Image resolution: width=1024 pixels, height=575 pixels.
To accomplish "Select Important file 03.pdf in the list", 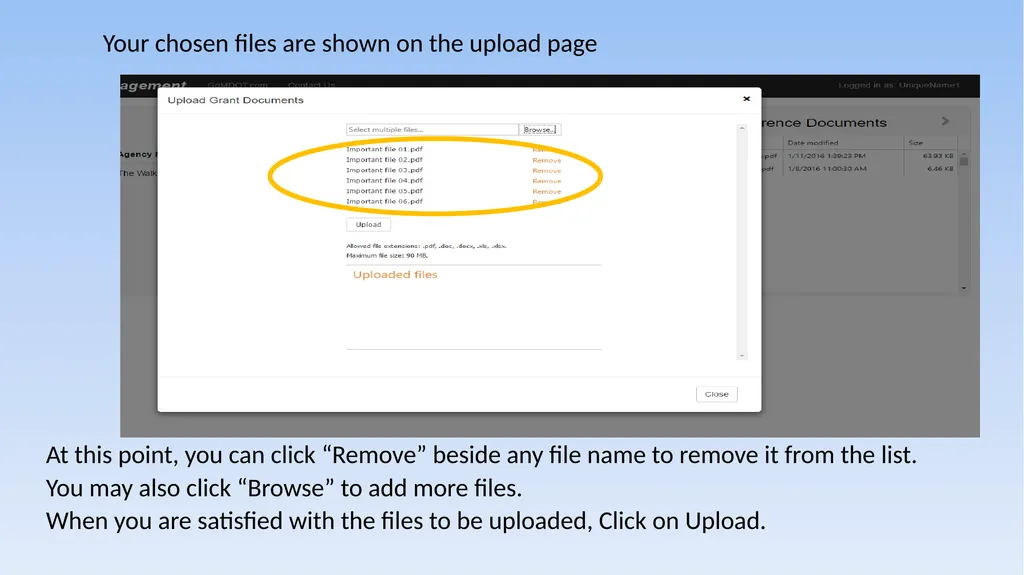I will 385,170.
